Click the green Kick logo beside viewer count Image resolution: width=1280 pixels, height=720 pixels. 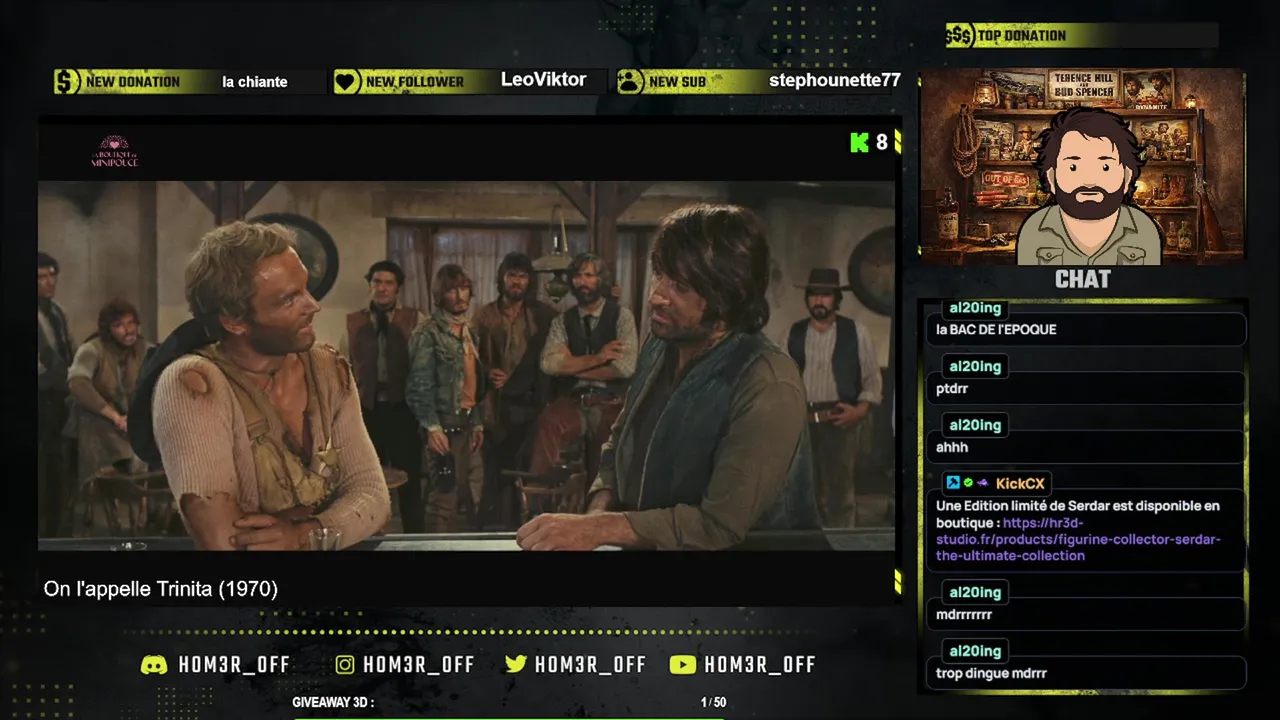pos(859,142)
